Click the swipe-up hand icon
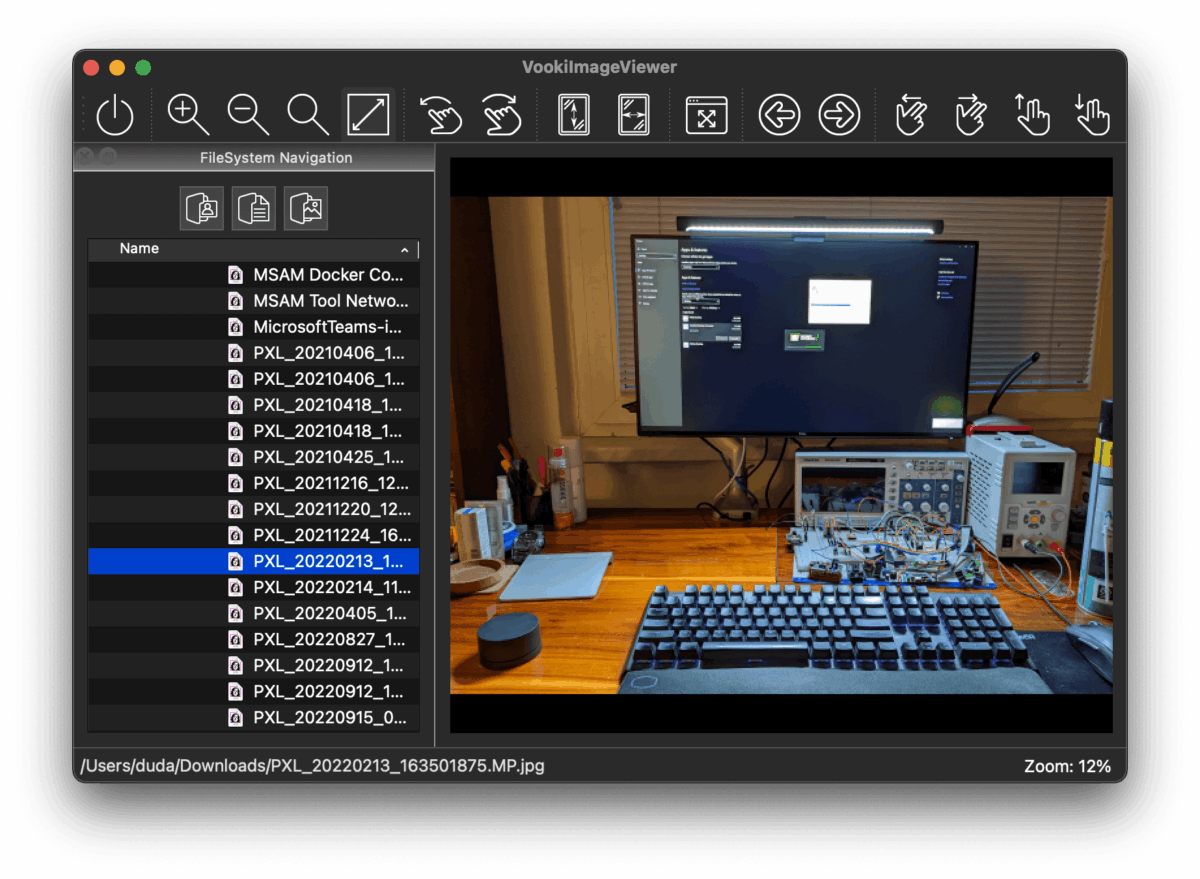The width and height of the screenshot is (1200, 879). pos(1032,114)
